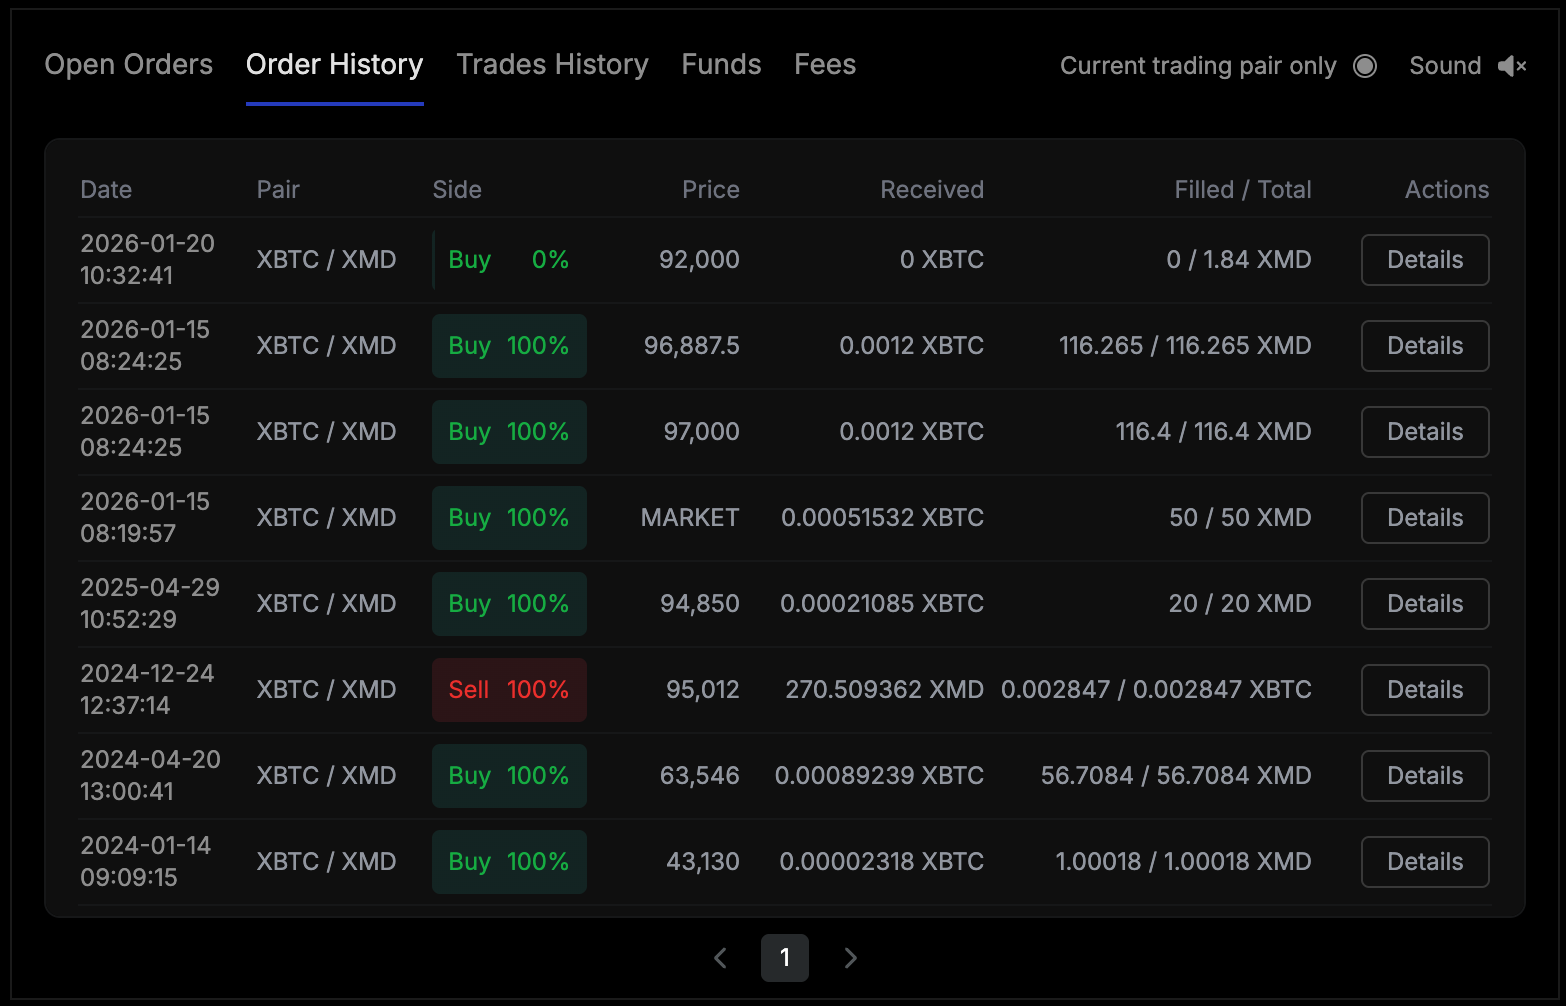Image resolution: width=1566 pixels, height=1006 pixels.
Task: Switch to the Funds tab
Action: point(721,65)
